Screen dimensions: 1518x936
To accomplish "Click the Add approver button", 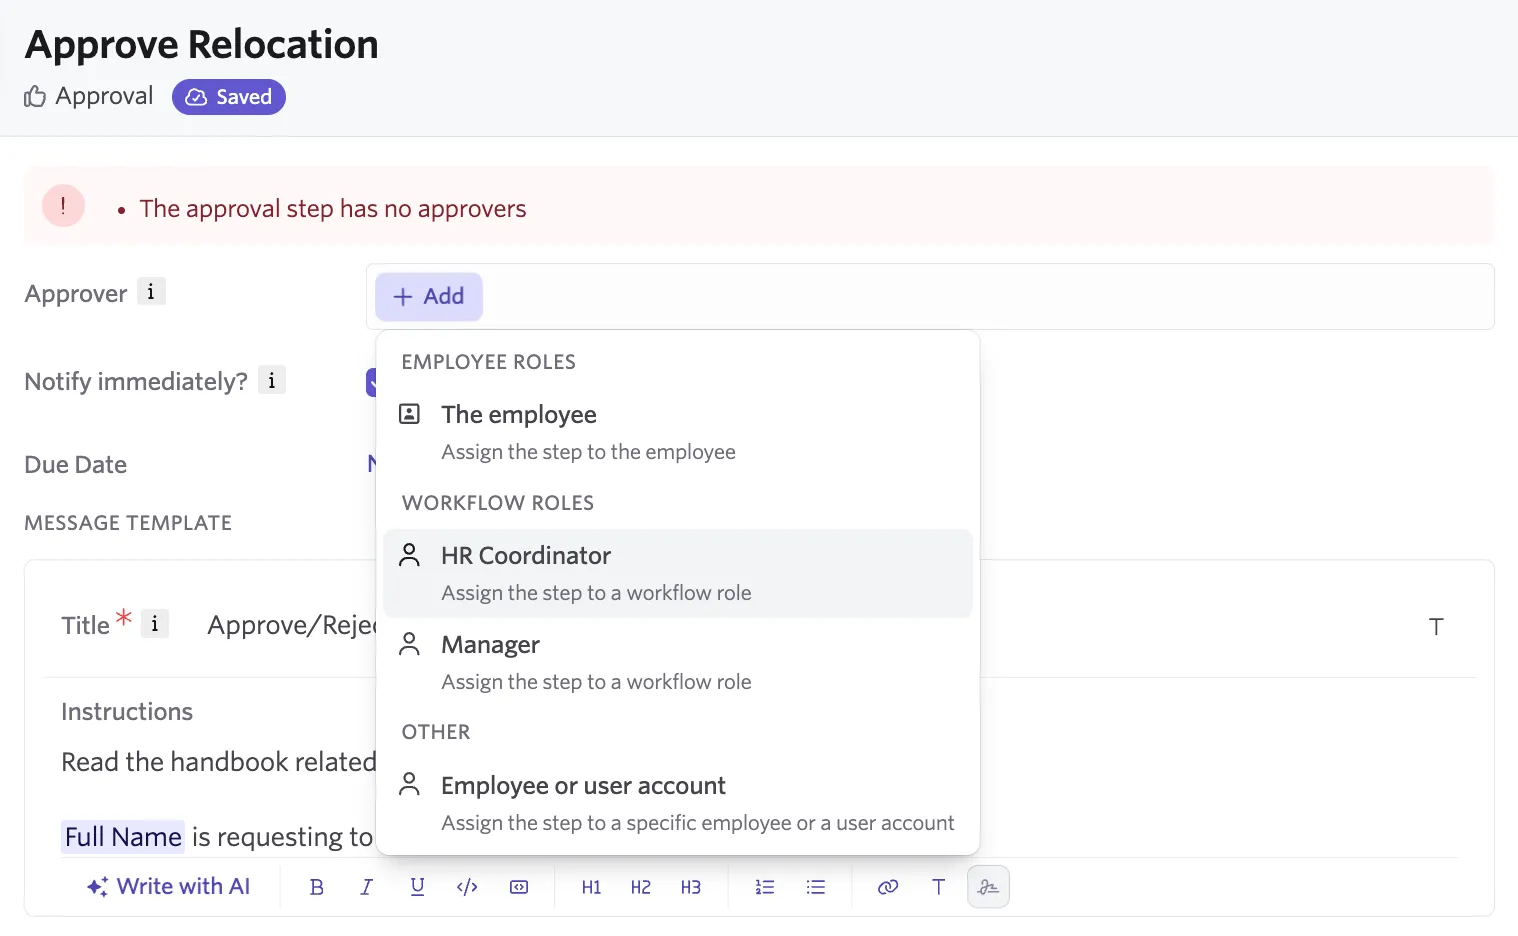I will click(429, 297).
